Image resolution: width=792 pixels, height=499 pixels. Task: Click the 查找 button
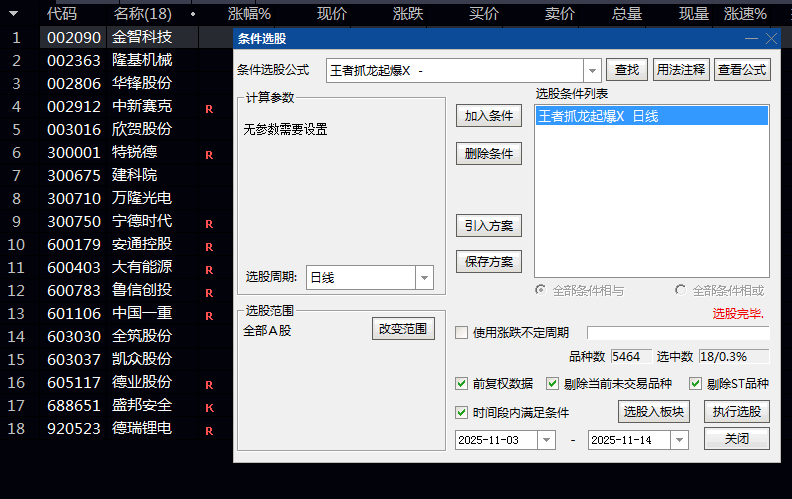[x=627, y=70]
